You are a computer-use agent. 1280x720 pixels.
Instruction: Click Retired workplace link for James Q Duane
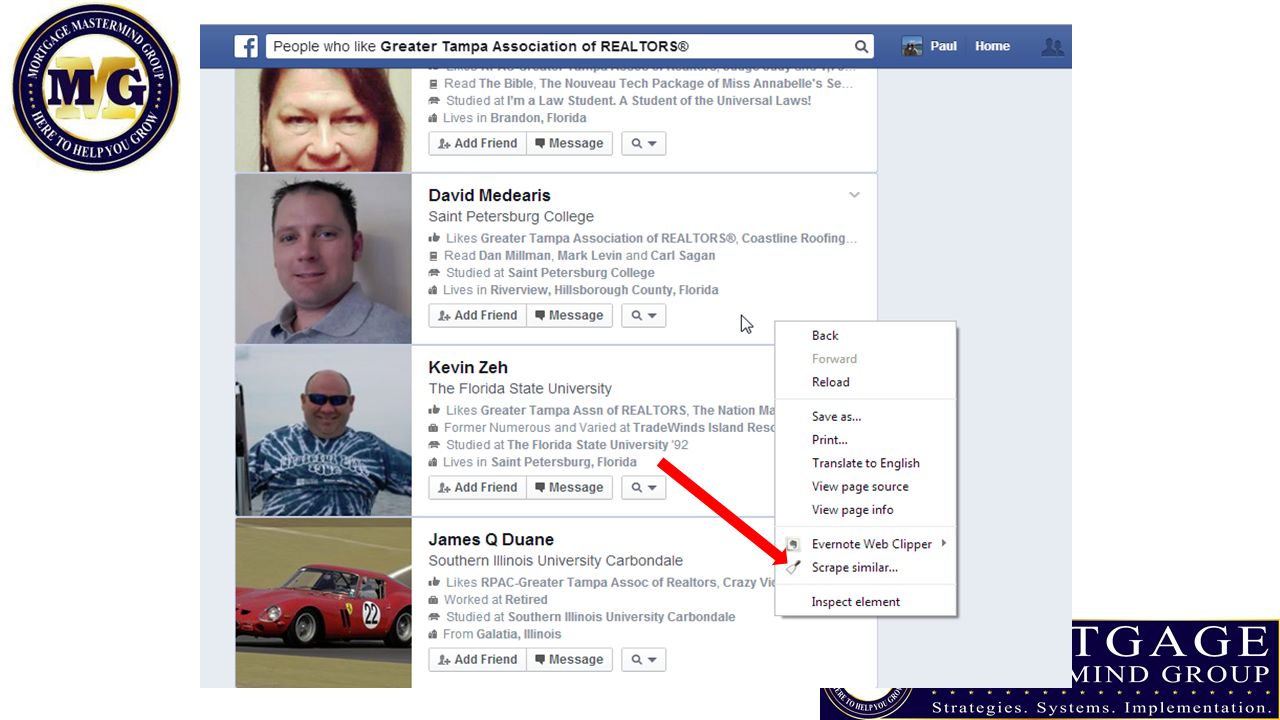coord(526,600)
